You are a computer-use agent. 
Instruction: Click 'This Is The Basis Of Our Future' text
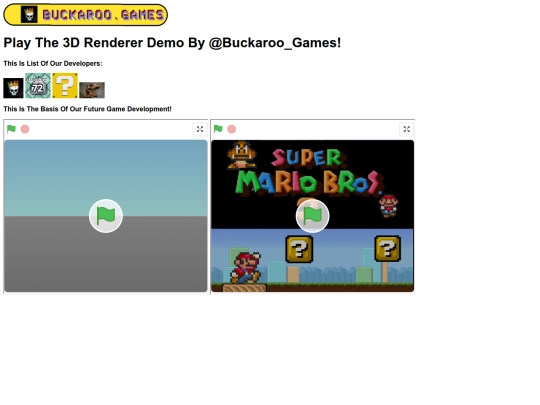click(x=87, y=109)
